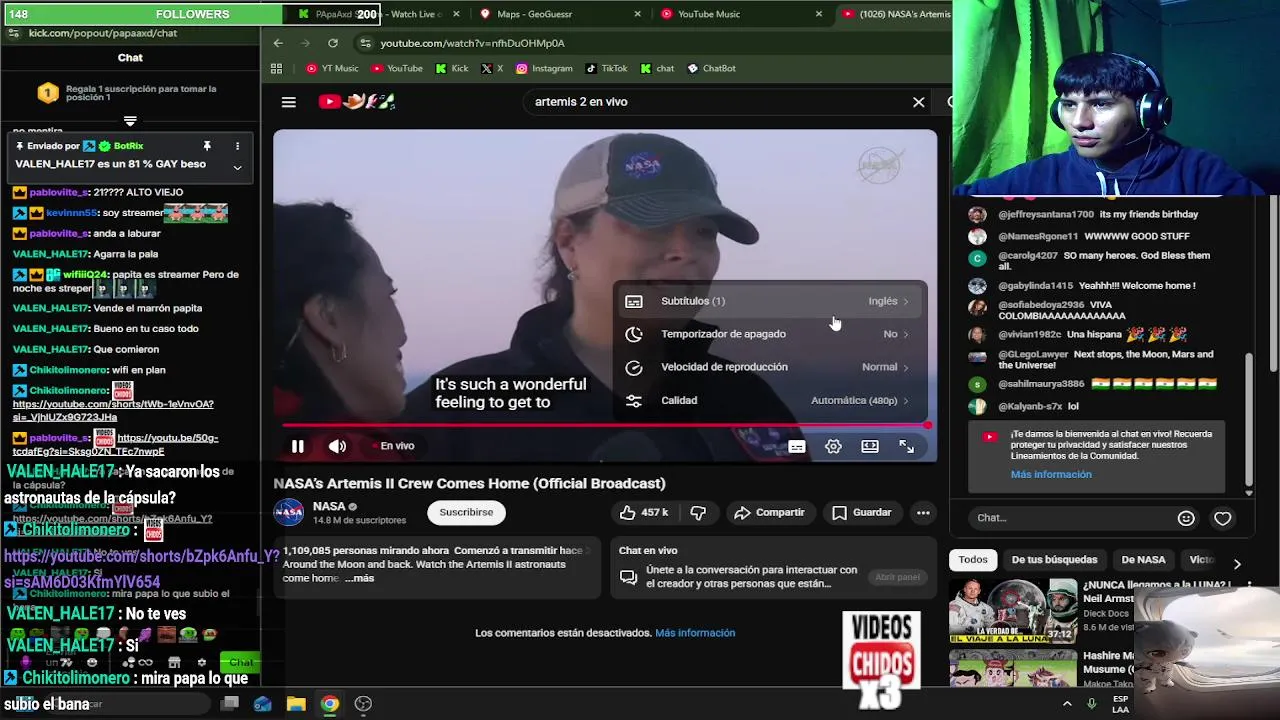This screenshot has width=1280, height=720.
Task: Expand the Automática (480p) quality chevron
Action: click(x=906, y=400)
